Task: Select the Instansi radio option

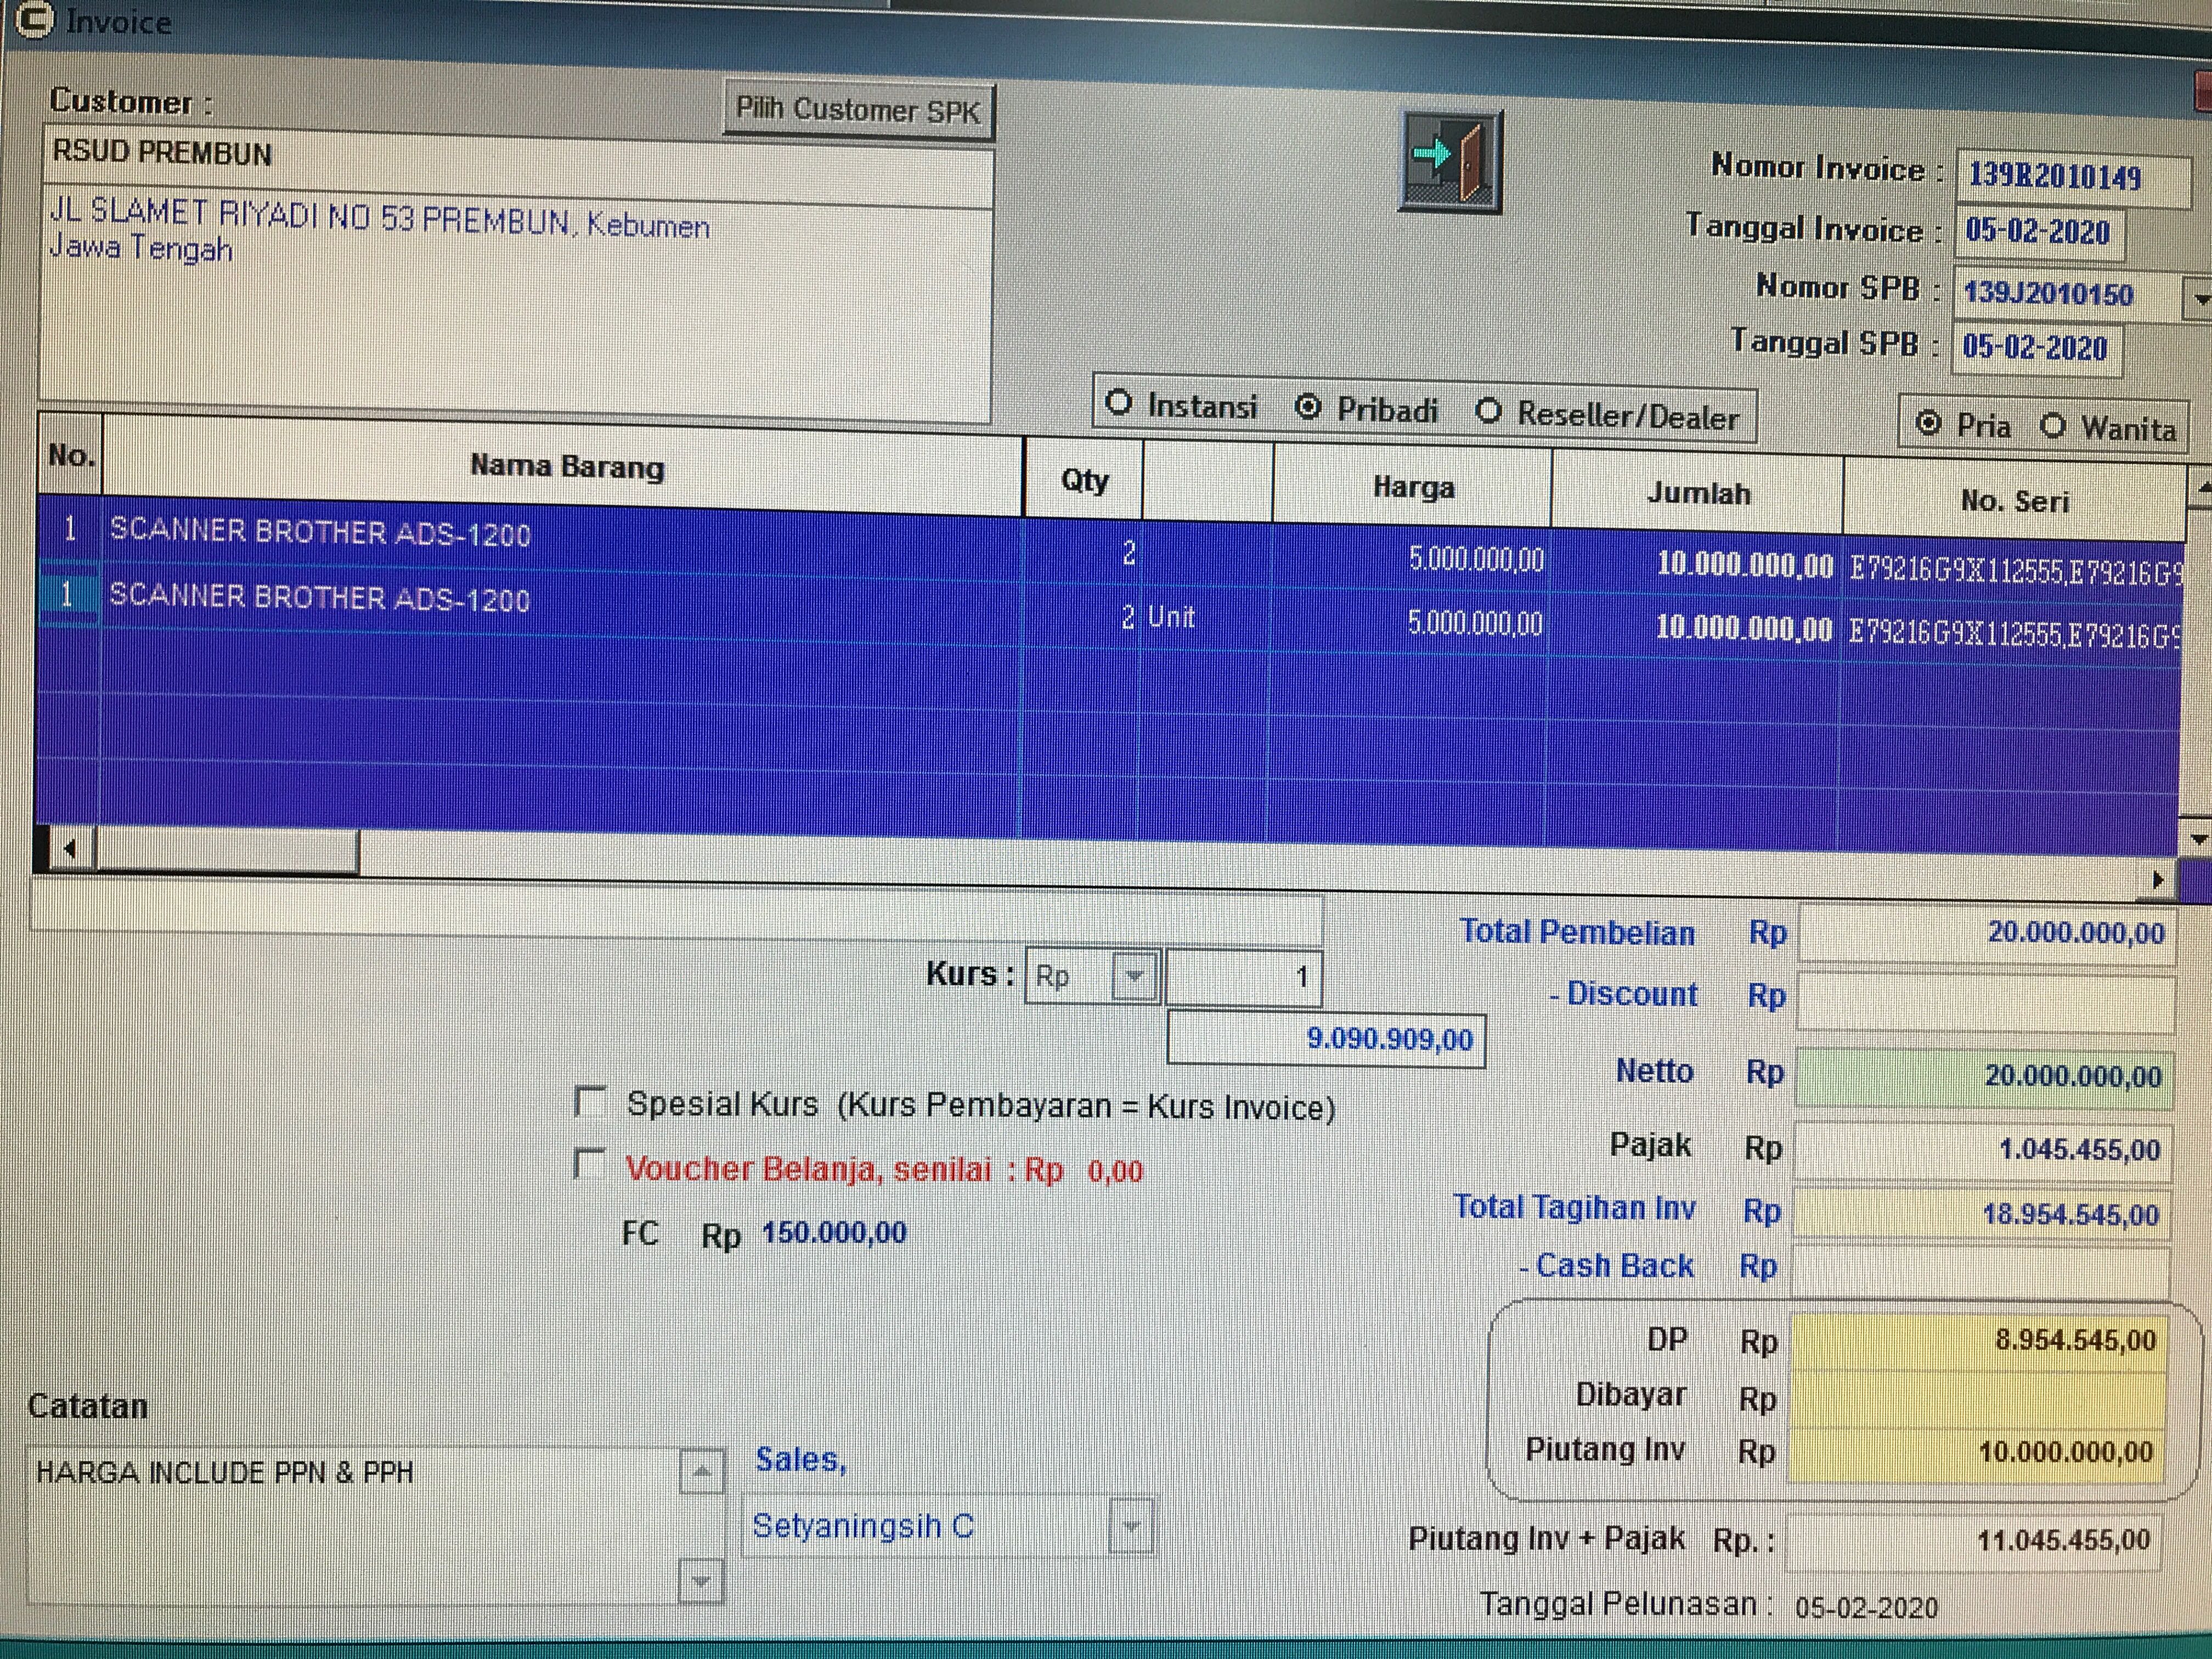Action: pyautogui.click(x=1119, y=403)
